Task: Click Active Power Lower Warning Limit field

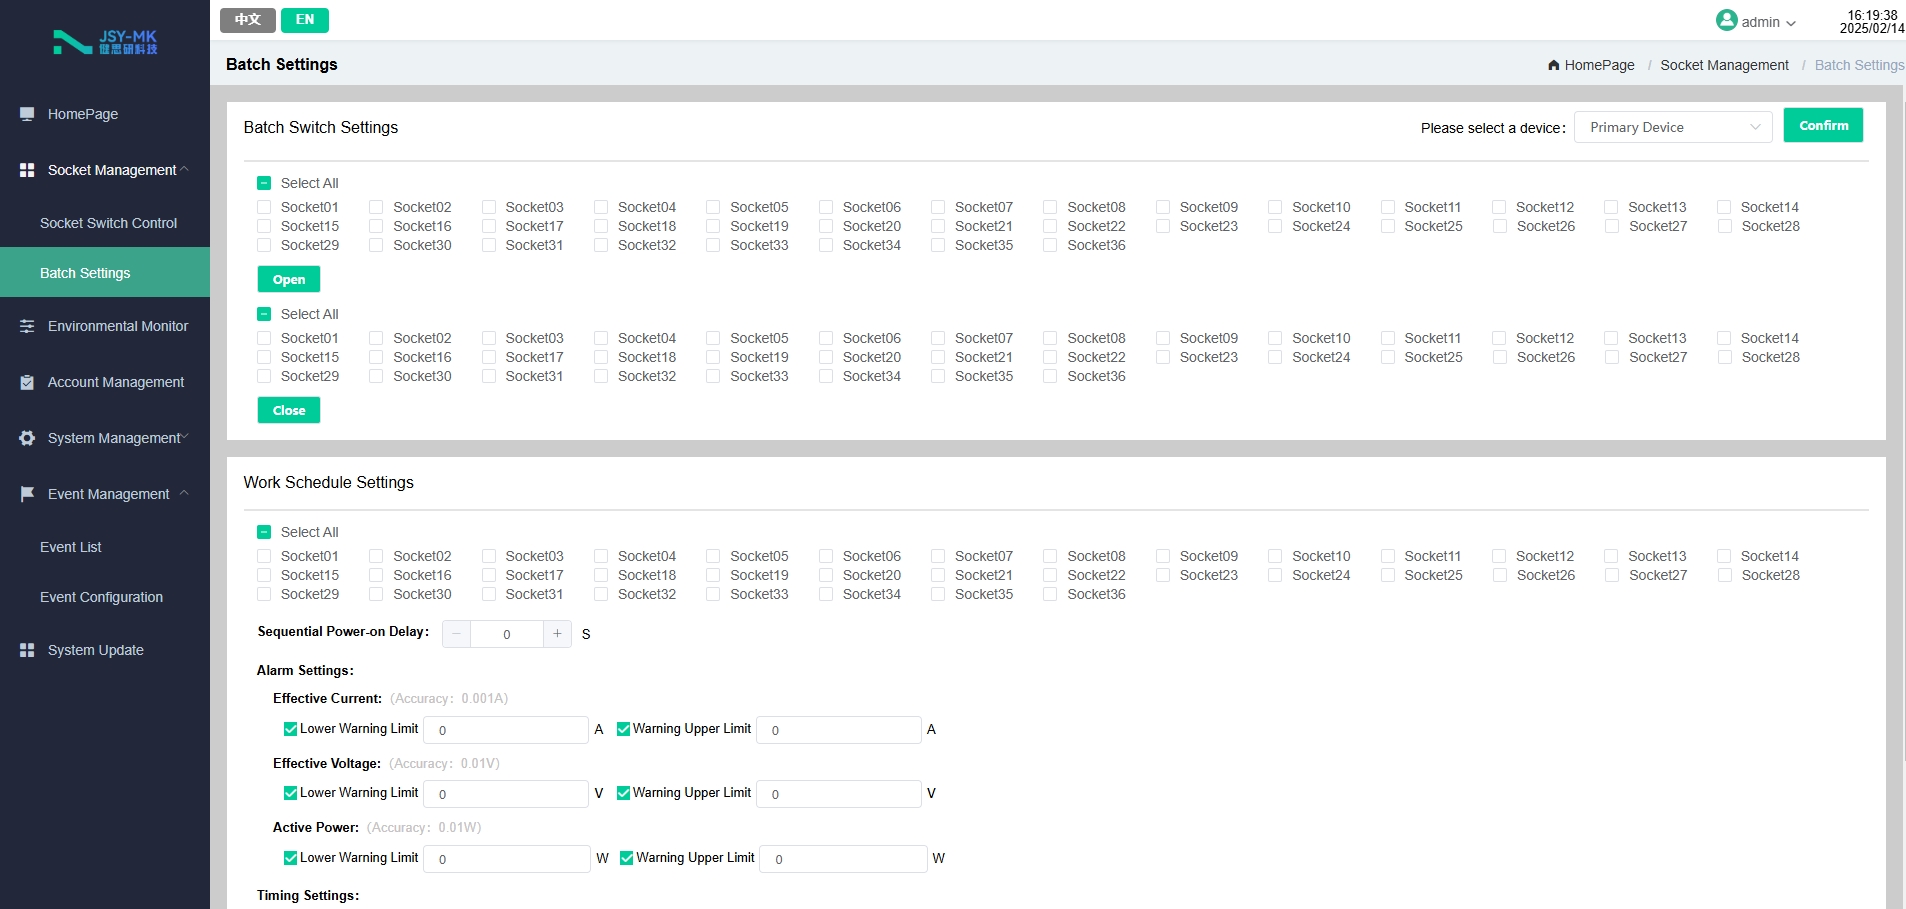Action: [x=507, y=859]
